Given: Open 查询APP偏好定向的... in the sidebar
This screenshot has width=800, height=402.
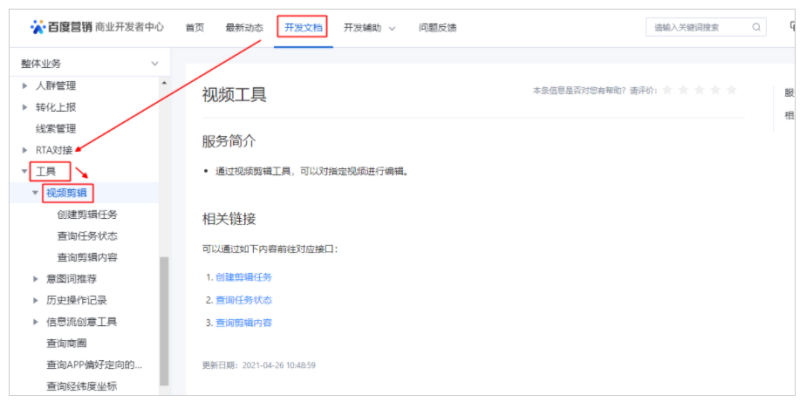Looking at the screenshot, I should (x=94, y=364).
